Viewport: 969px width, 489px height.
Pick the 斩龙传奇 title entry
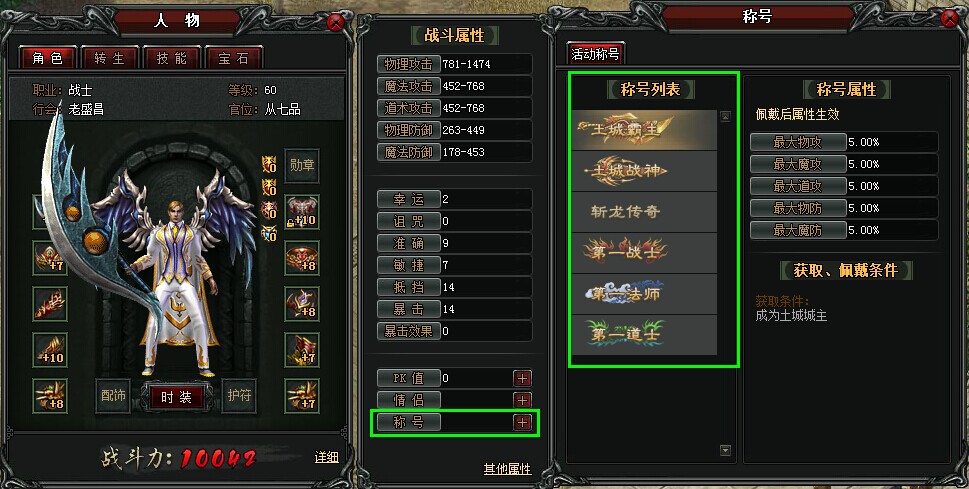point(644,212)
